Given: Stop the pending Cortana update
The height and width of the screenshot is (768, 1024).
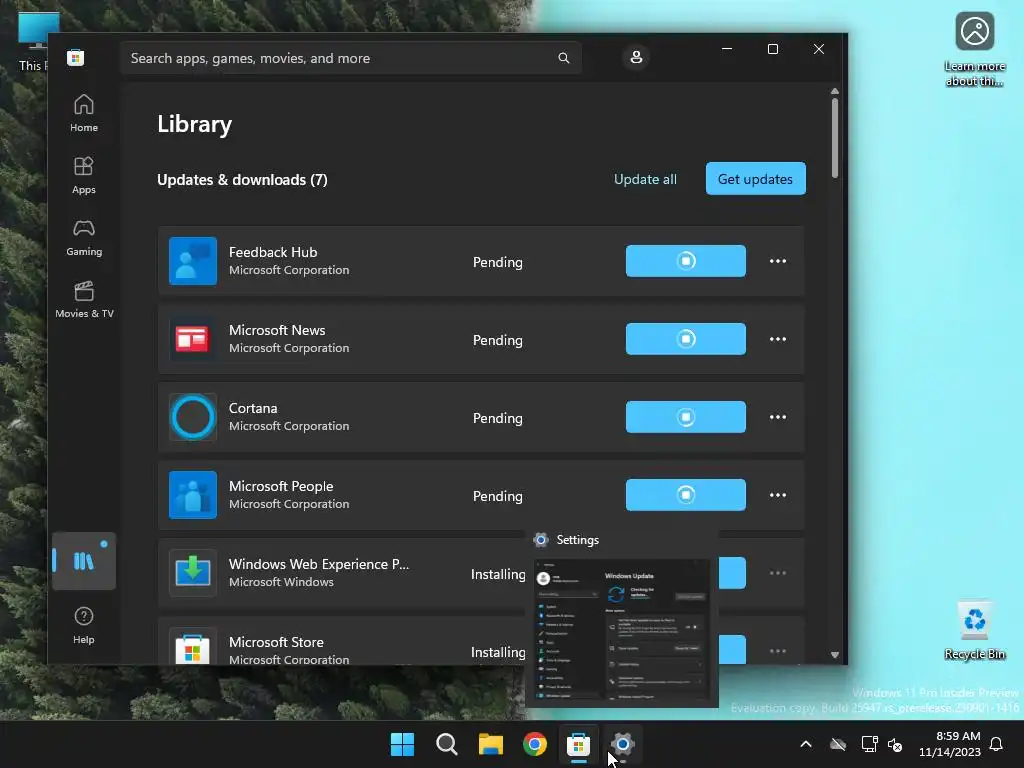Looking at the screenshot, I should click(686, 417).
